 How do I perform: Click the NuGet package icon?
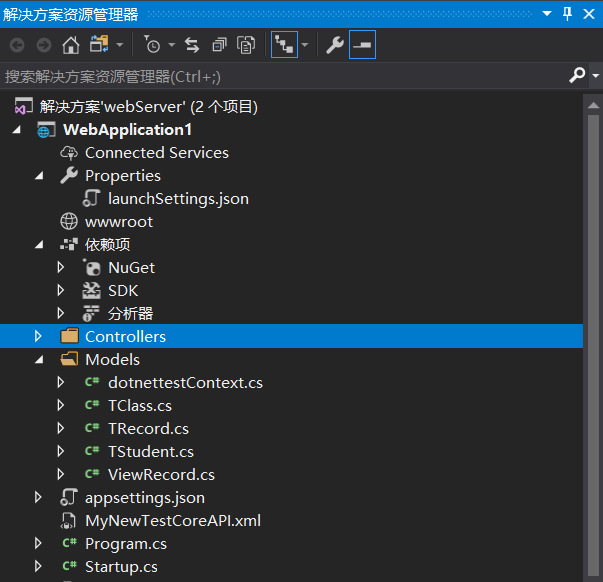coord(92,267)
